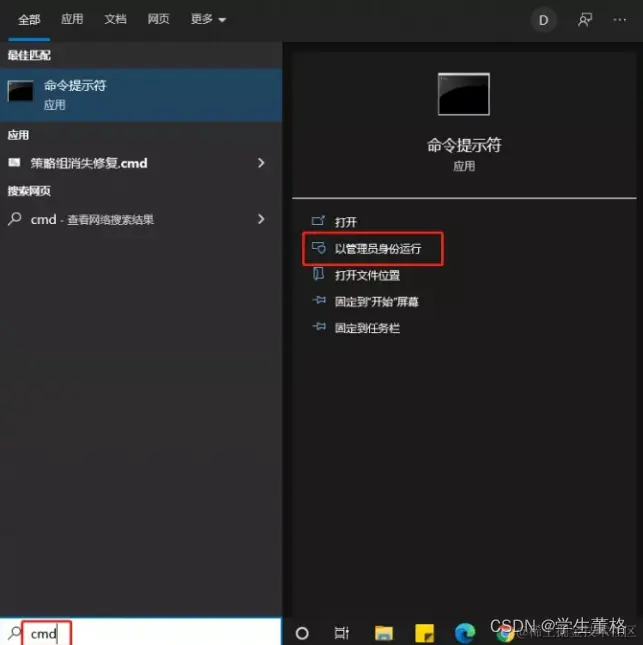Image resolution: width=643 pixels, height=645 pixels.
Task: Open the feedback person icon
Action: coord(585,19)
